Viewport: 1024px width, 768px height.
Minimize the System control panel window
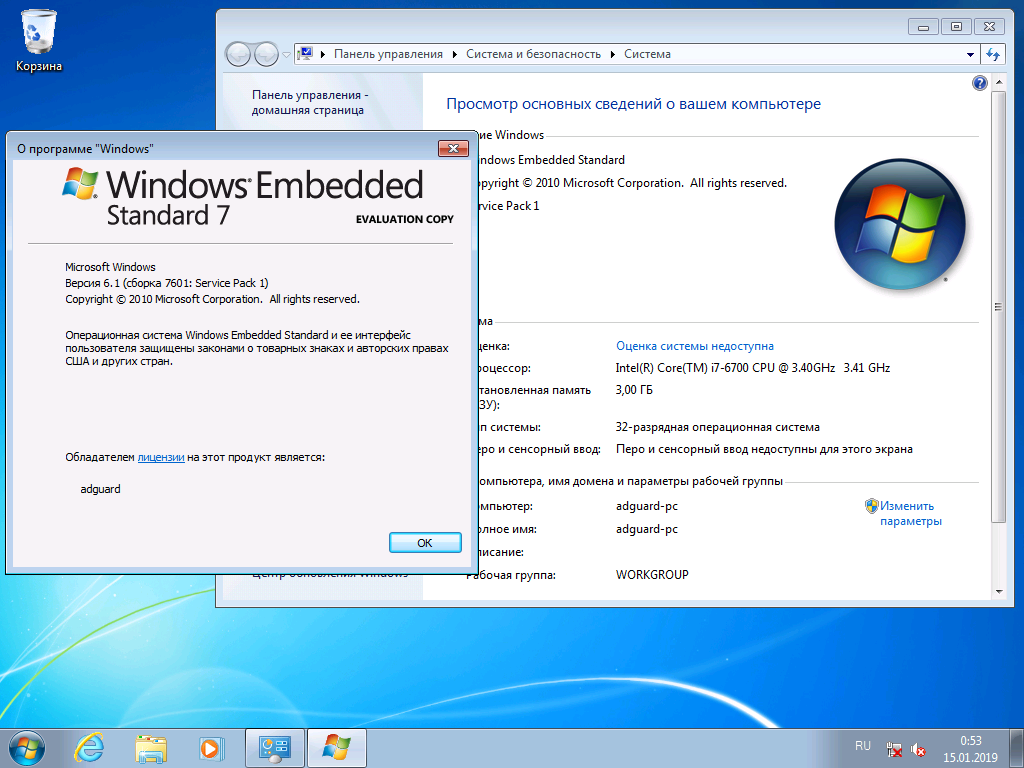[923, 27]
